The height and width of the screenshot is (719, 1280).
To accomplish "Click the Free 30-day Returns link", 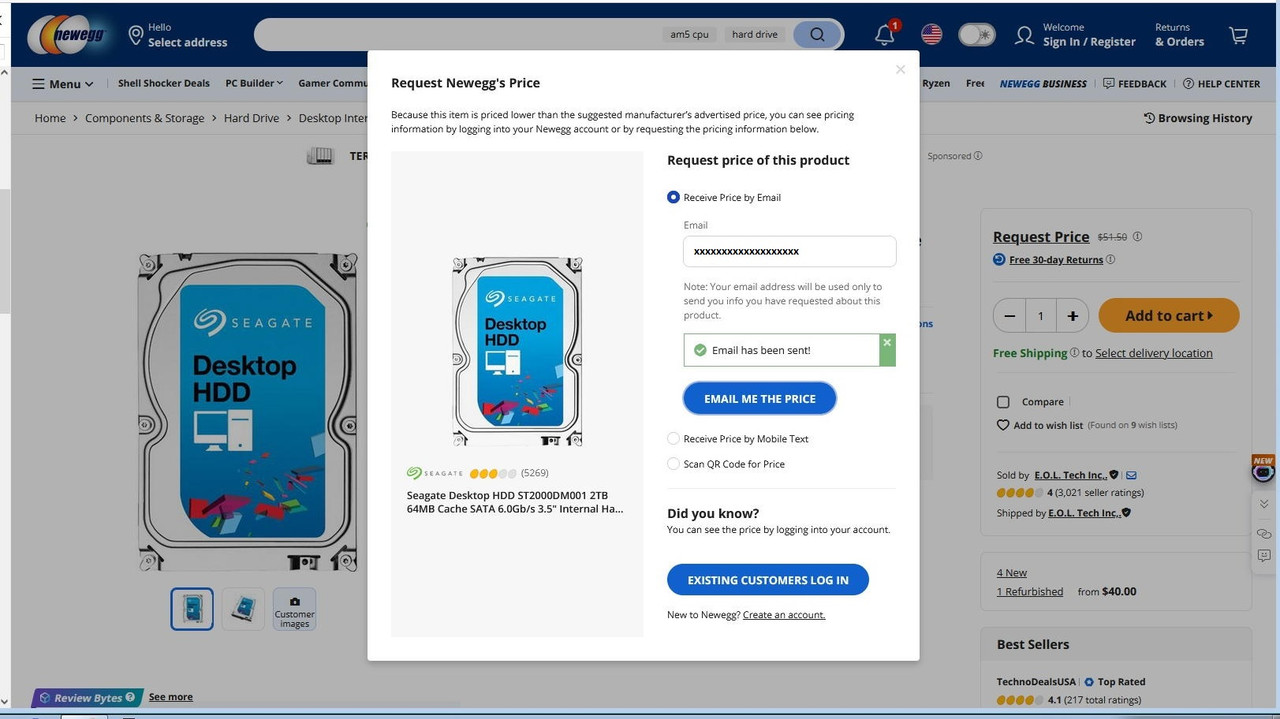I will tap(1056, 260).
